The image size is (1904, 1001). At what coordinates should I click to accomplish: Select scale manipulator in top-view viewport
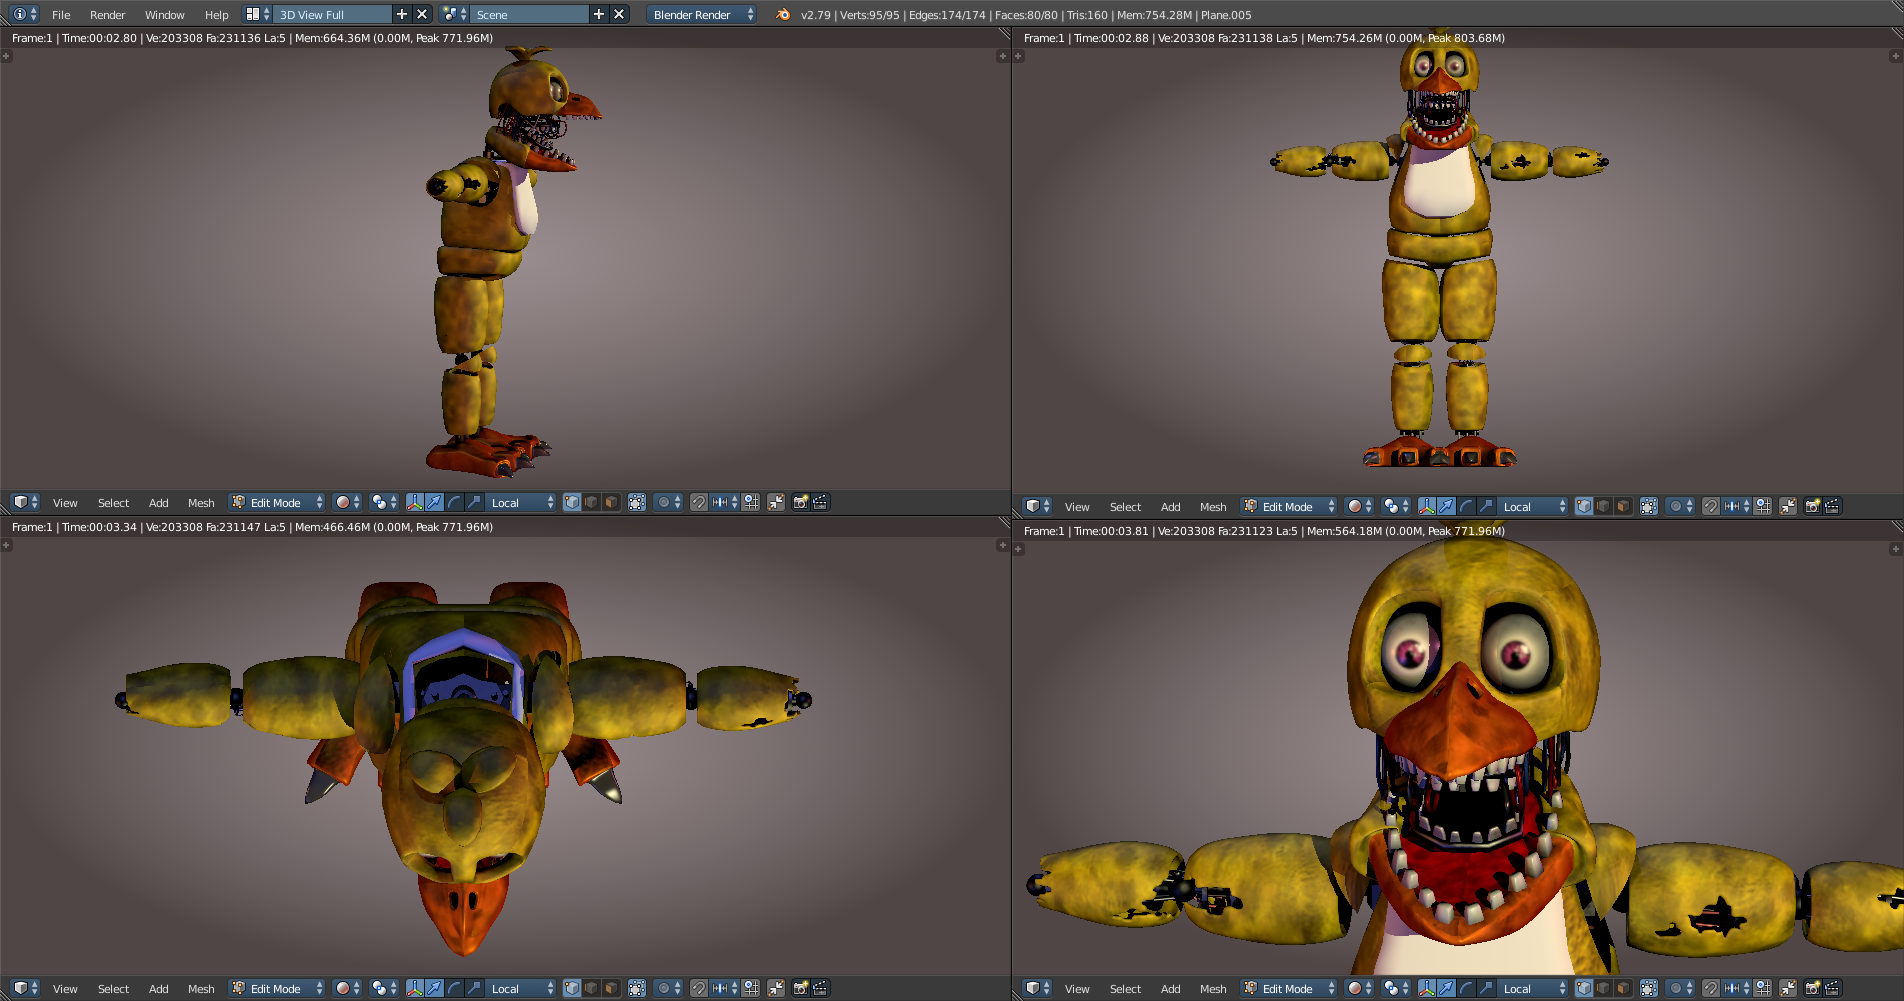474,988
